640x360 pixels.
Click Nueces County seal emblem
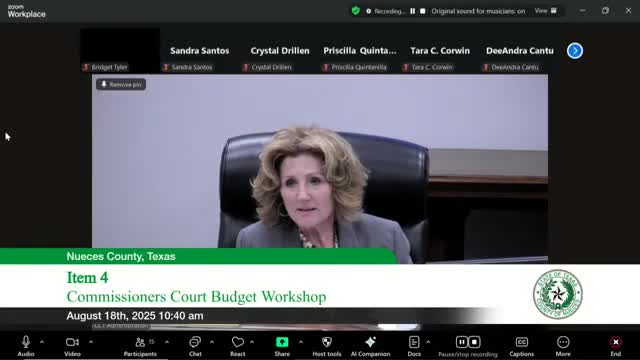(558, 294)
